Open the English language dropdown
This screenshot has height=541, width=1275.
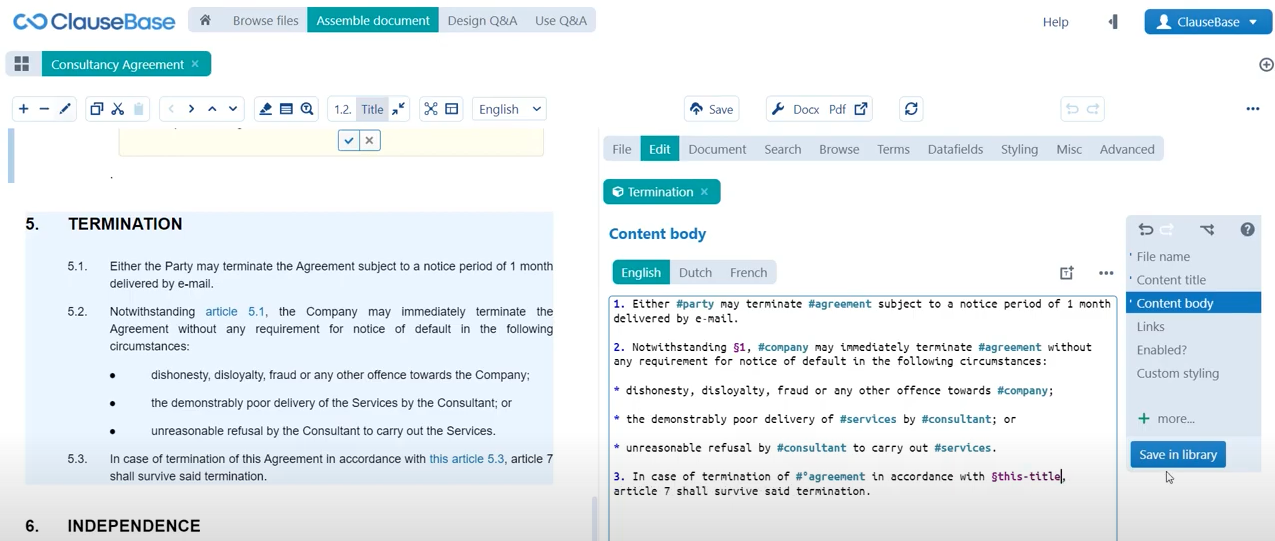(509, 109)
